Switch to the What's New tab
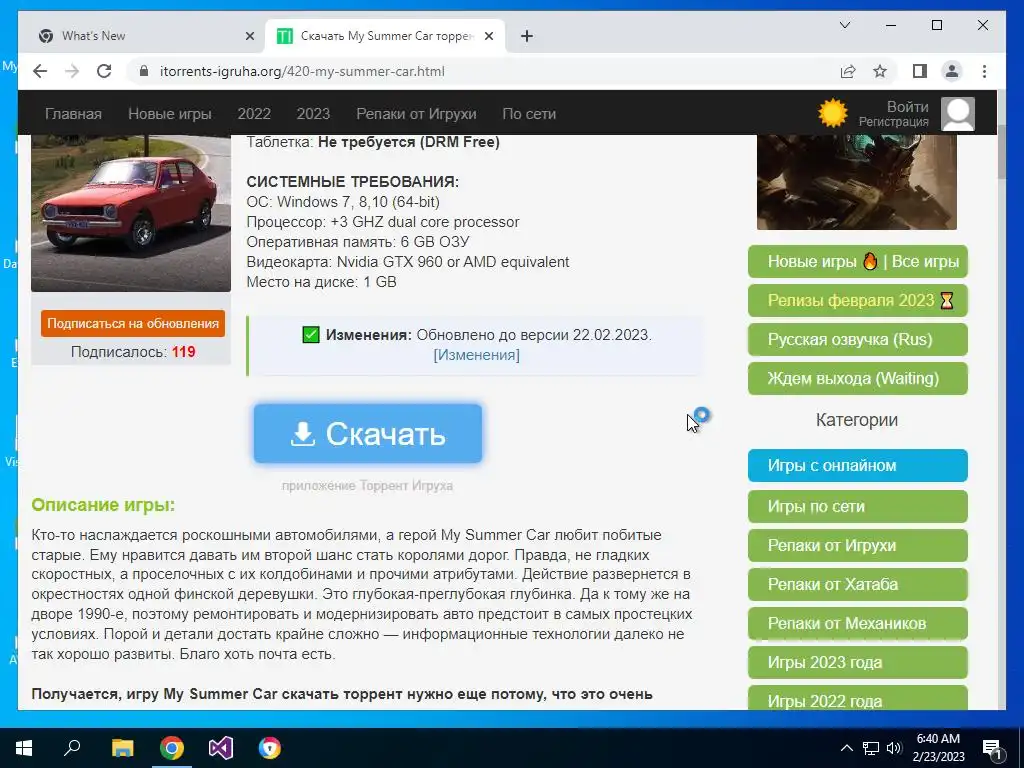This screenshot has width=1024, height=768. pyautogui.click(x=146, y=36)
